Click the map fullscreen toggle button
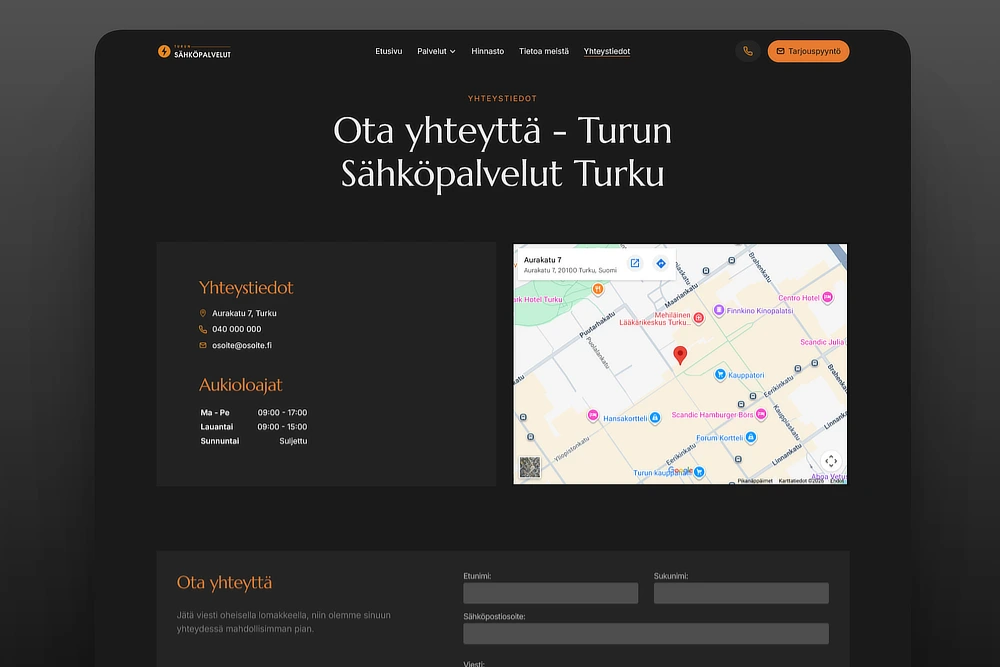This screenshot has height=667, width=1000. point(830,460)
